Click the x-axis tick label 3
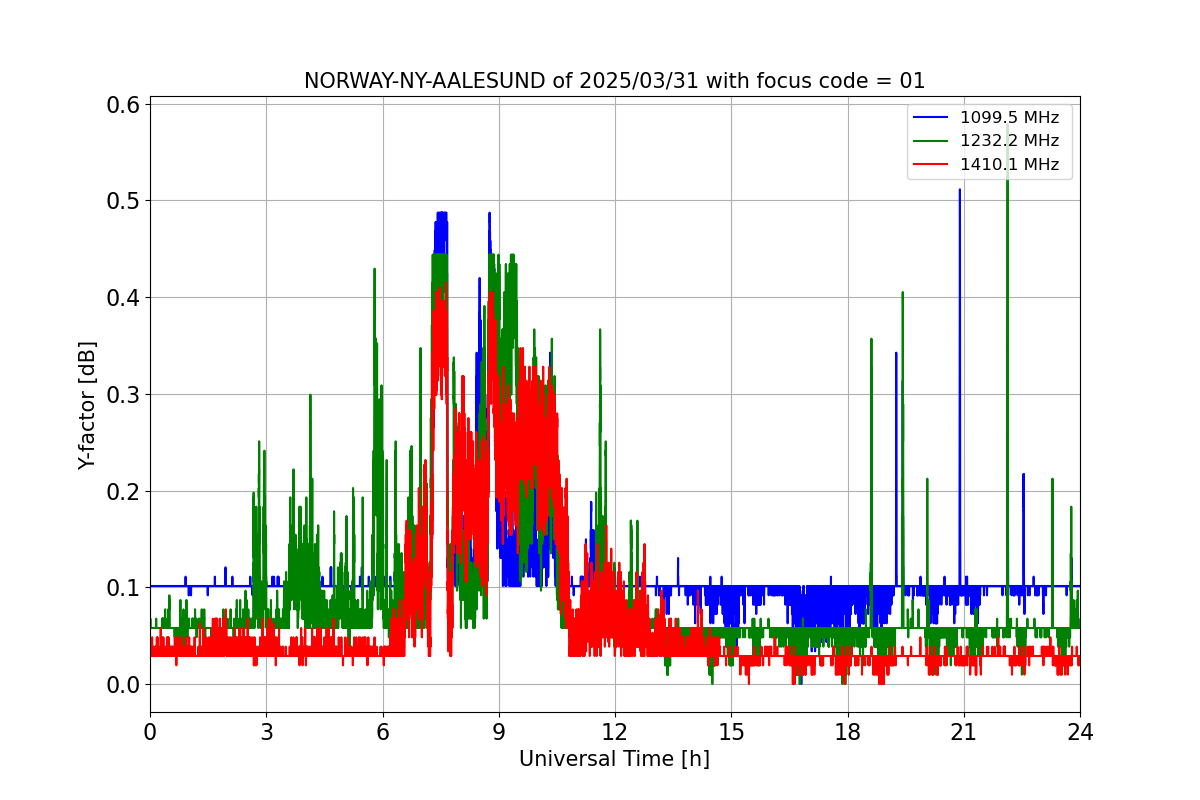Image resolution: width=1200 pixels, height=800 pixels. (x=266, y=731)
